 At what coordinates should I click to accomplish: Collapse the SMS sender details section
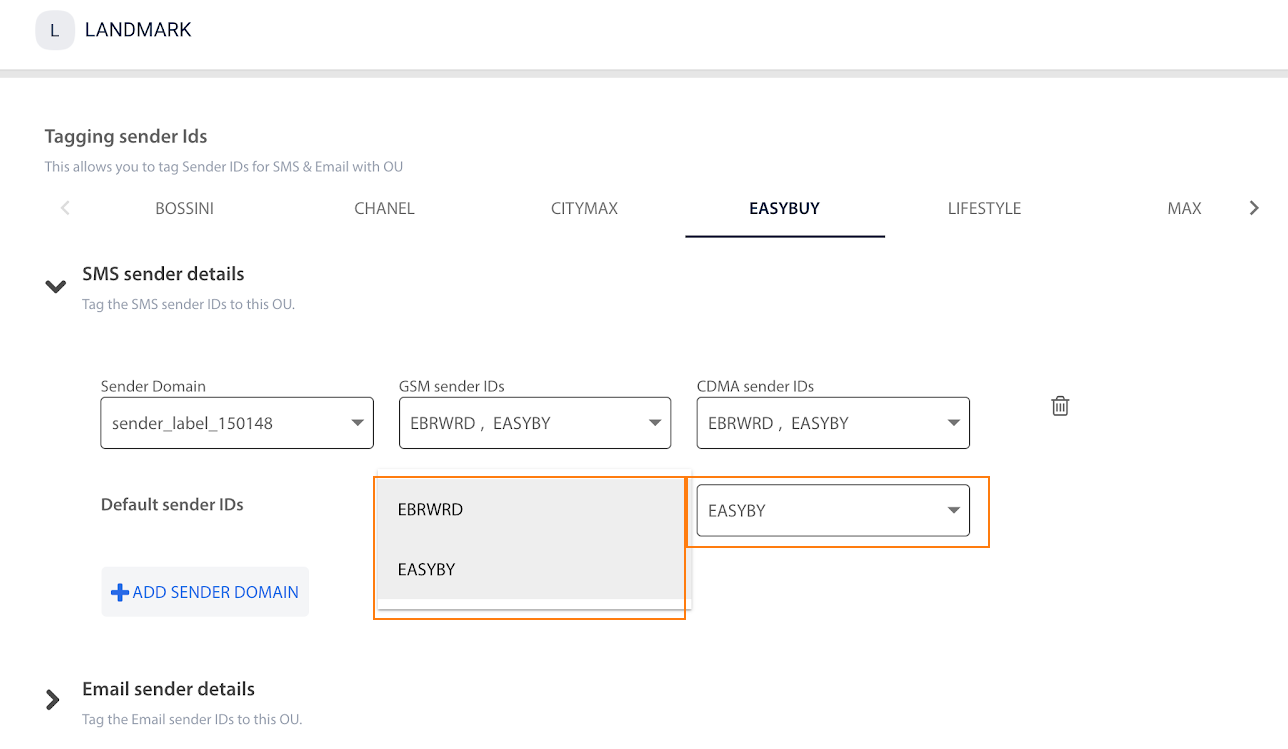[x=55, y=287]
